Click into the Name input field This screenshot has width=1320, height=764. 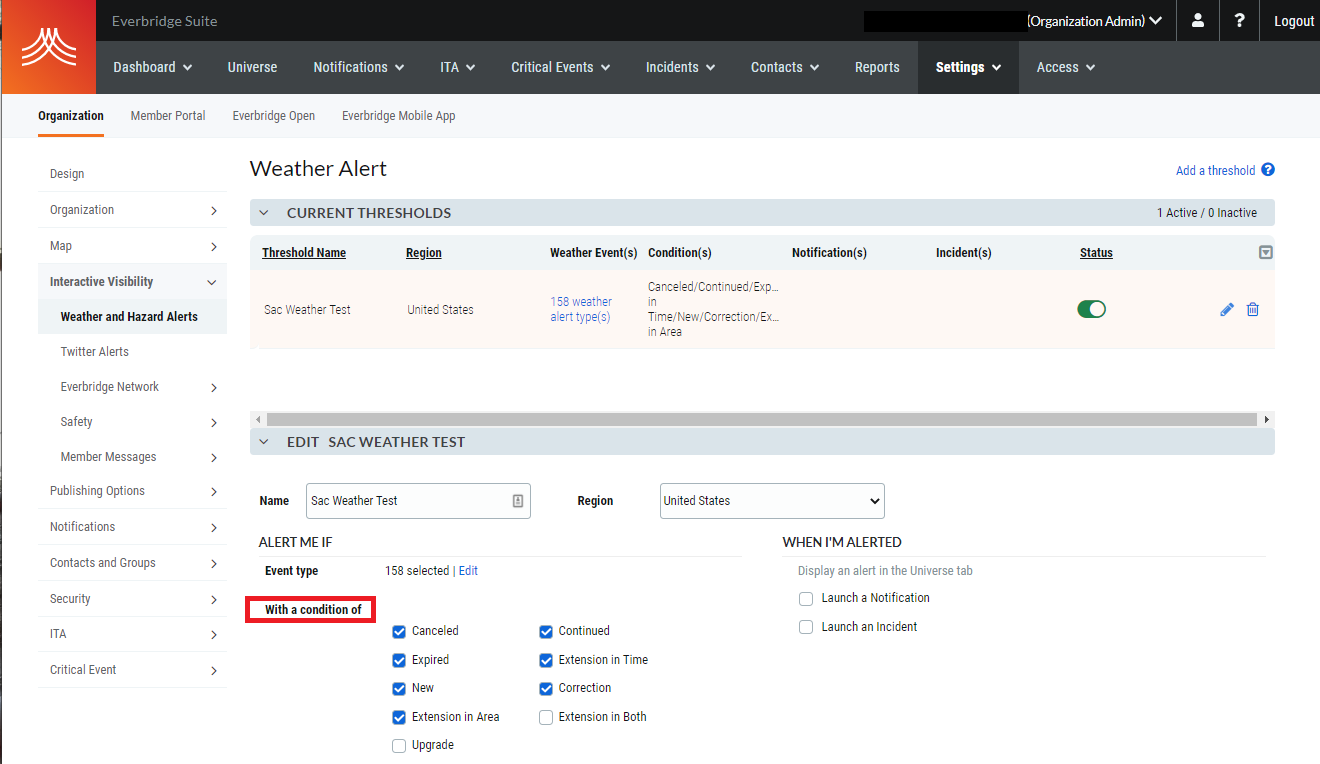click(x=418, y=501)
